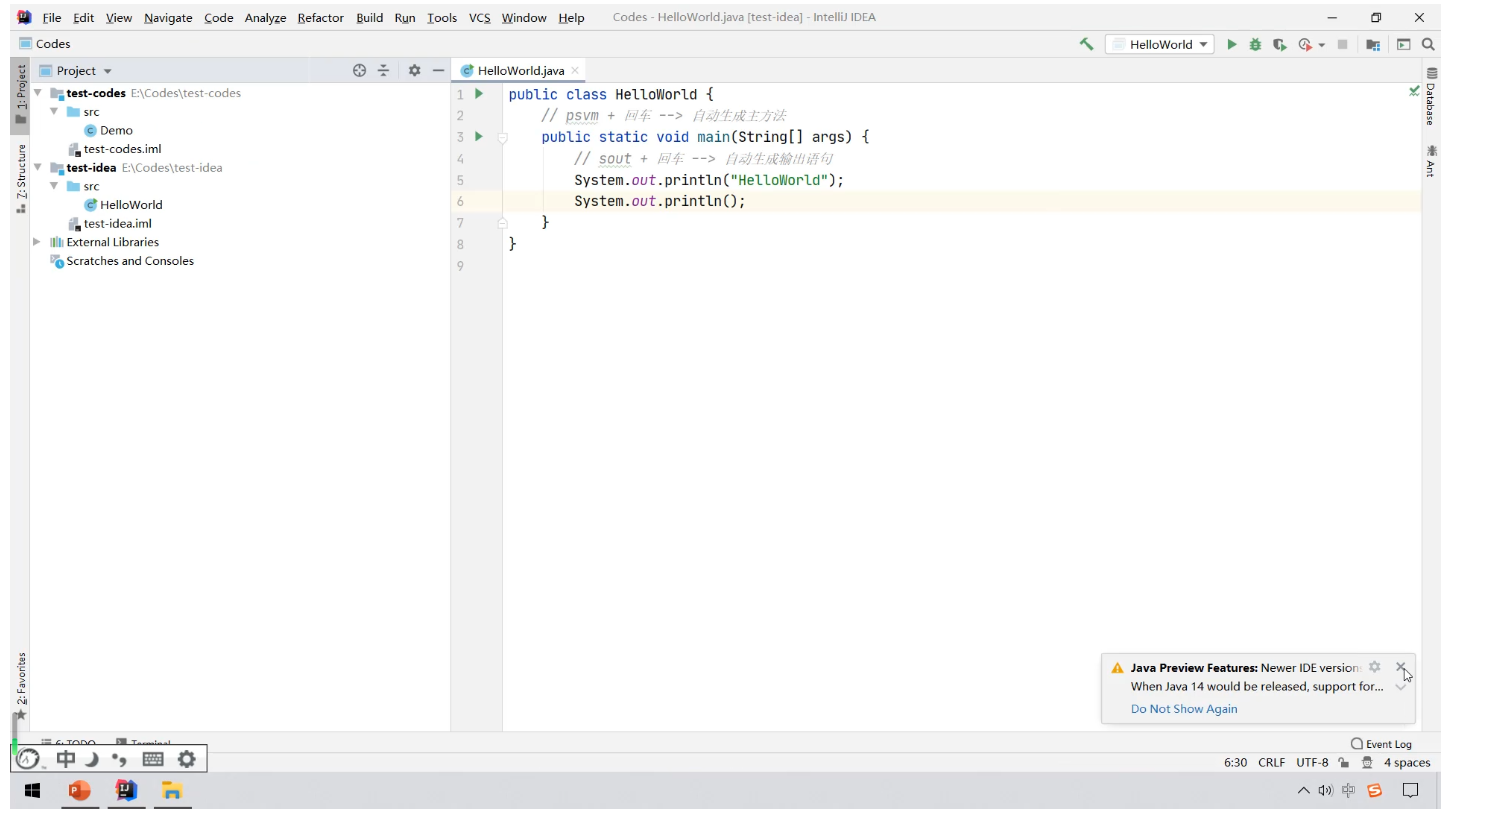Screen dimensions: 1502x824
Task: Click the green inspection checkmark indicator
Action: point(1414,91)
